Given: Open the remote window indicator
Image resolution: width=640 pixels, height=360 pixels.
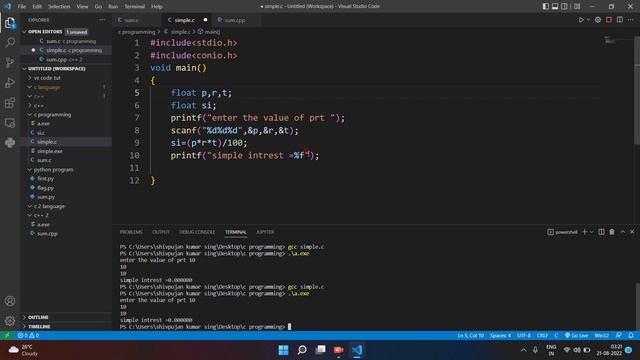Looking at the screenshot, I should click(7, 336).
